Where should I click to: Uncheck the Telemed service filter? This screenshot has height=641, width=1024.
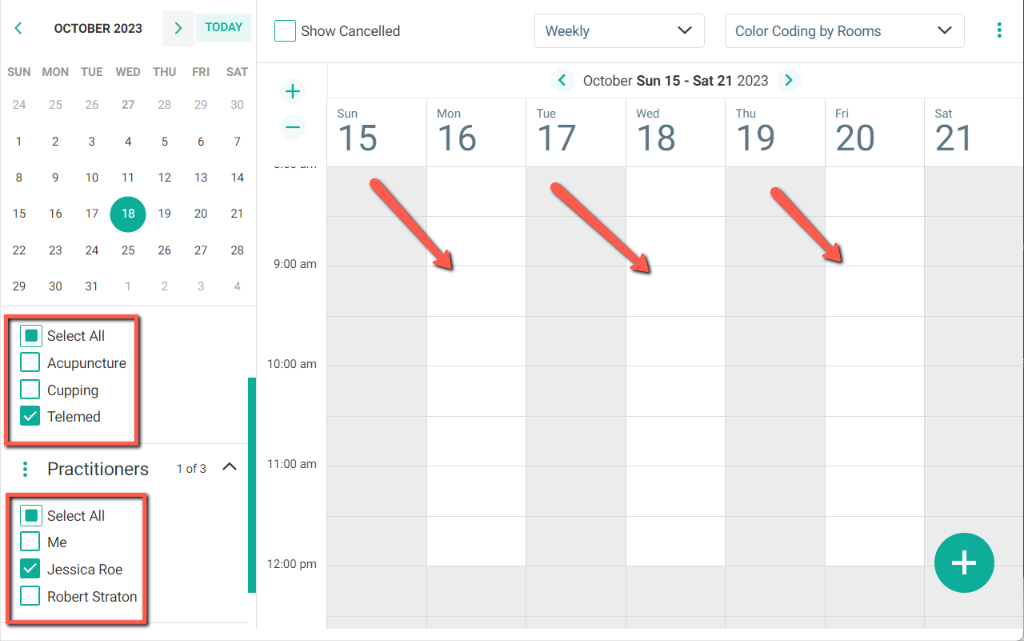29,416
